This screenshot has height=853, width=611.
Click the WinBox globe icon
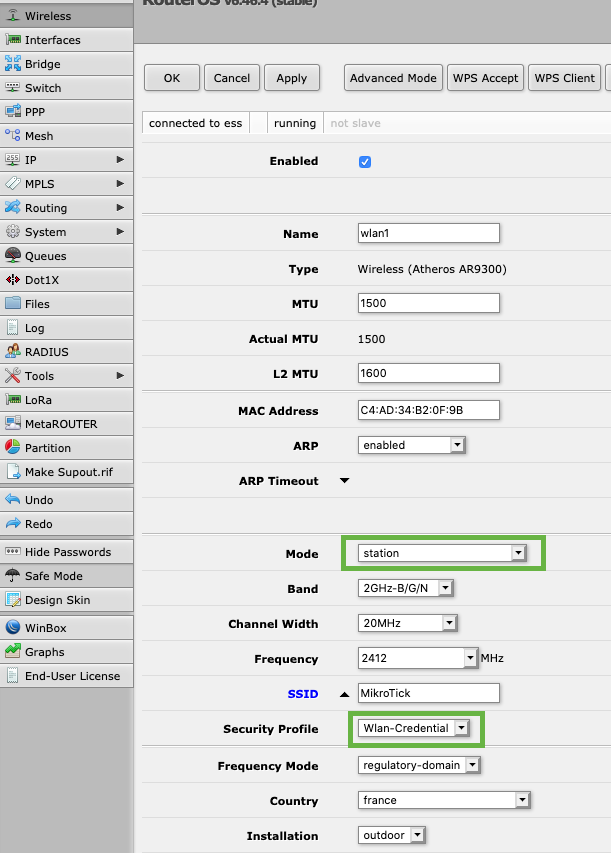point(13,628)
